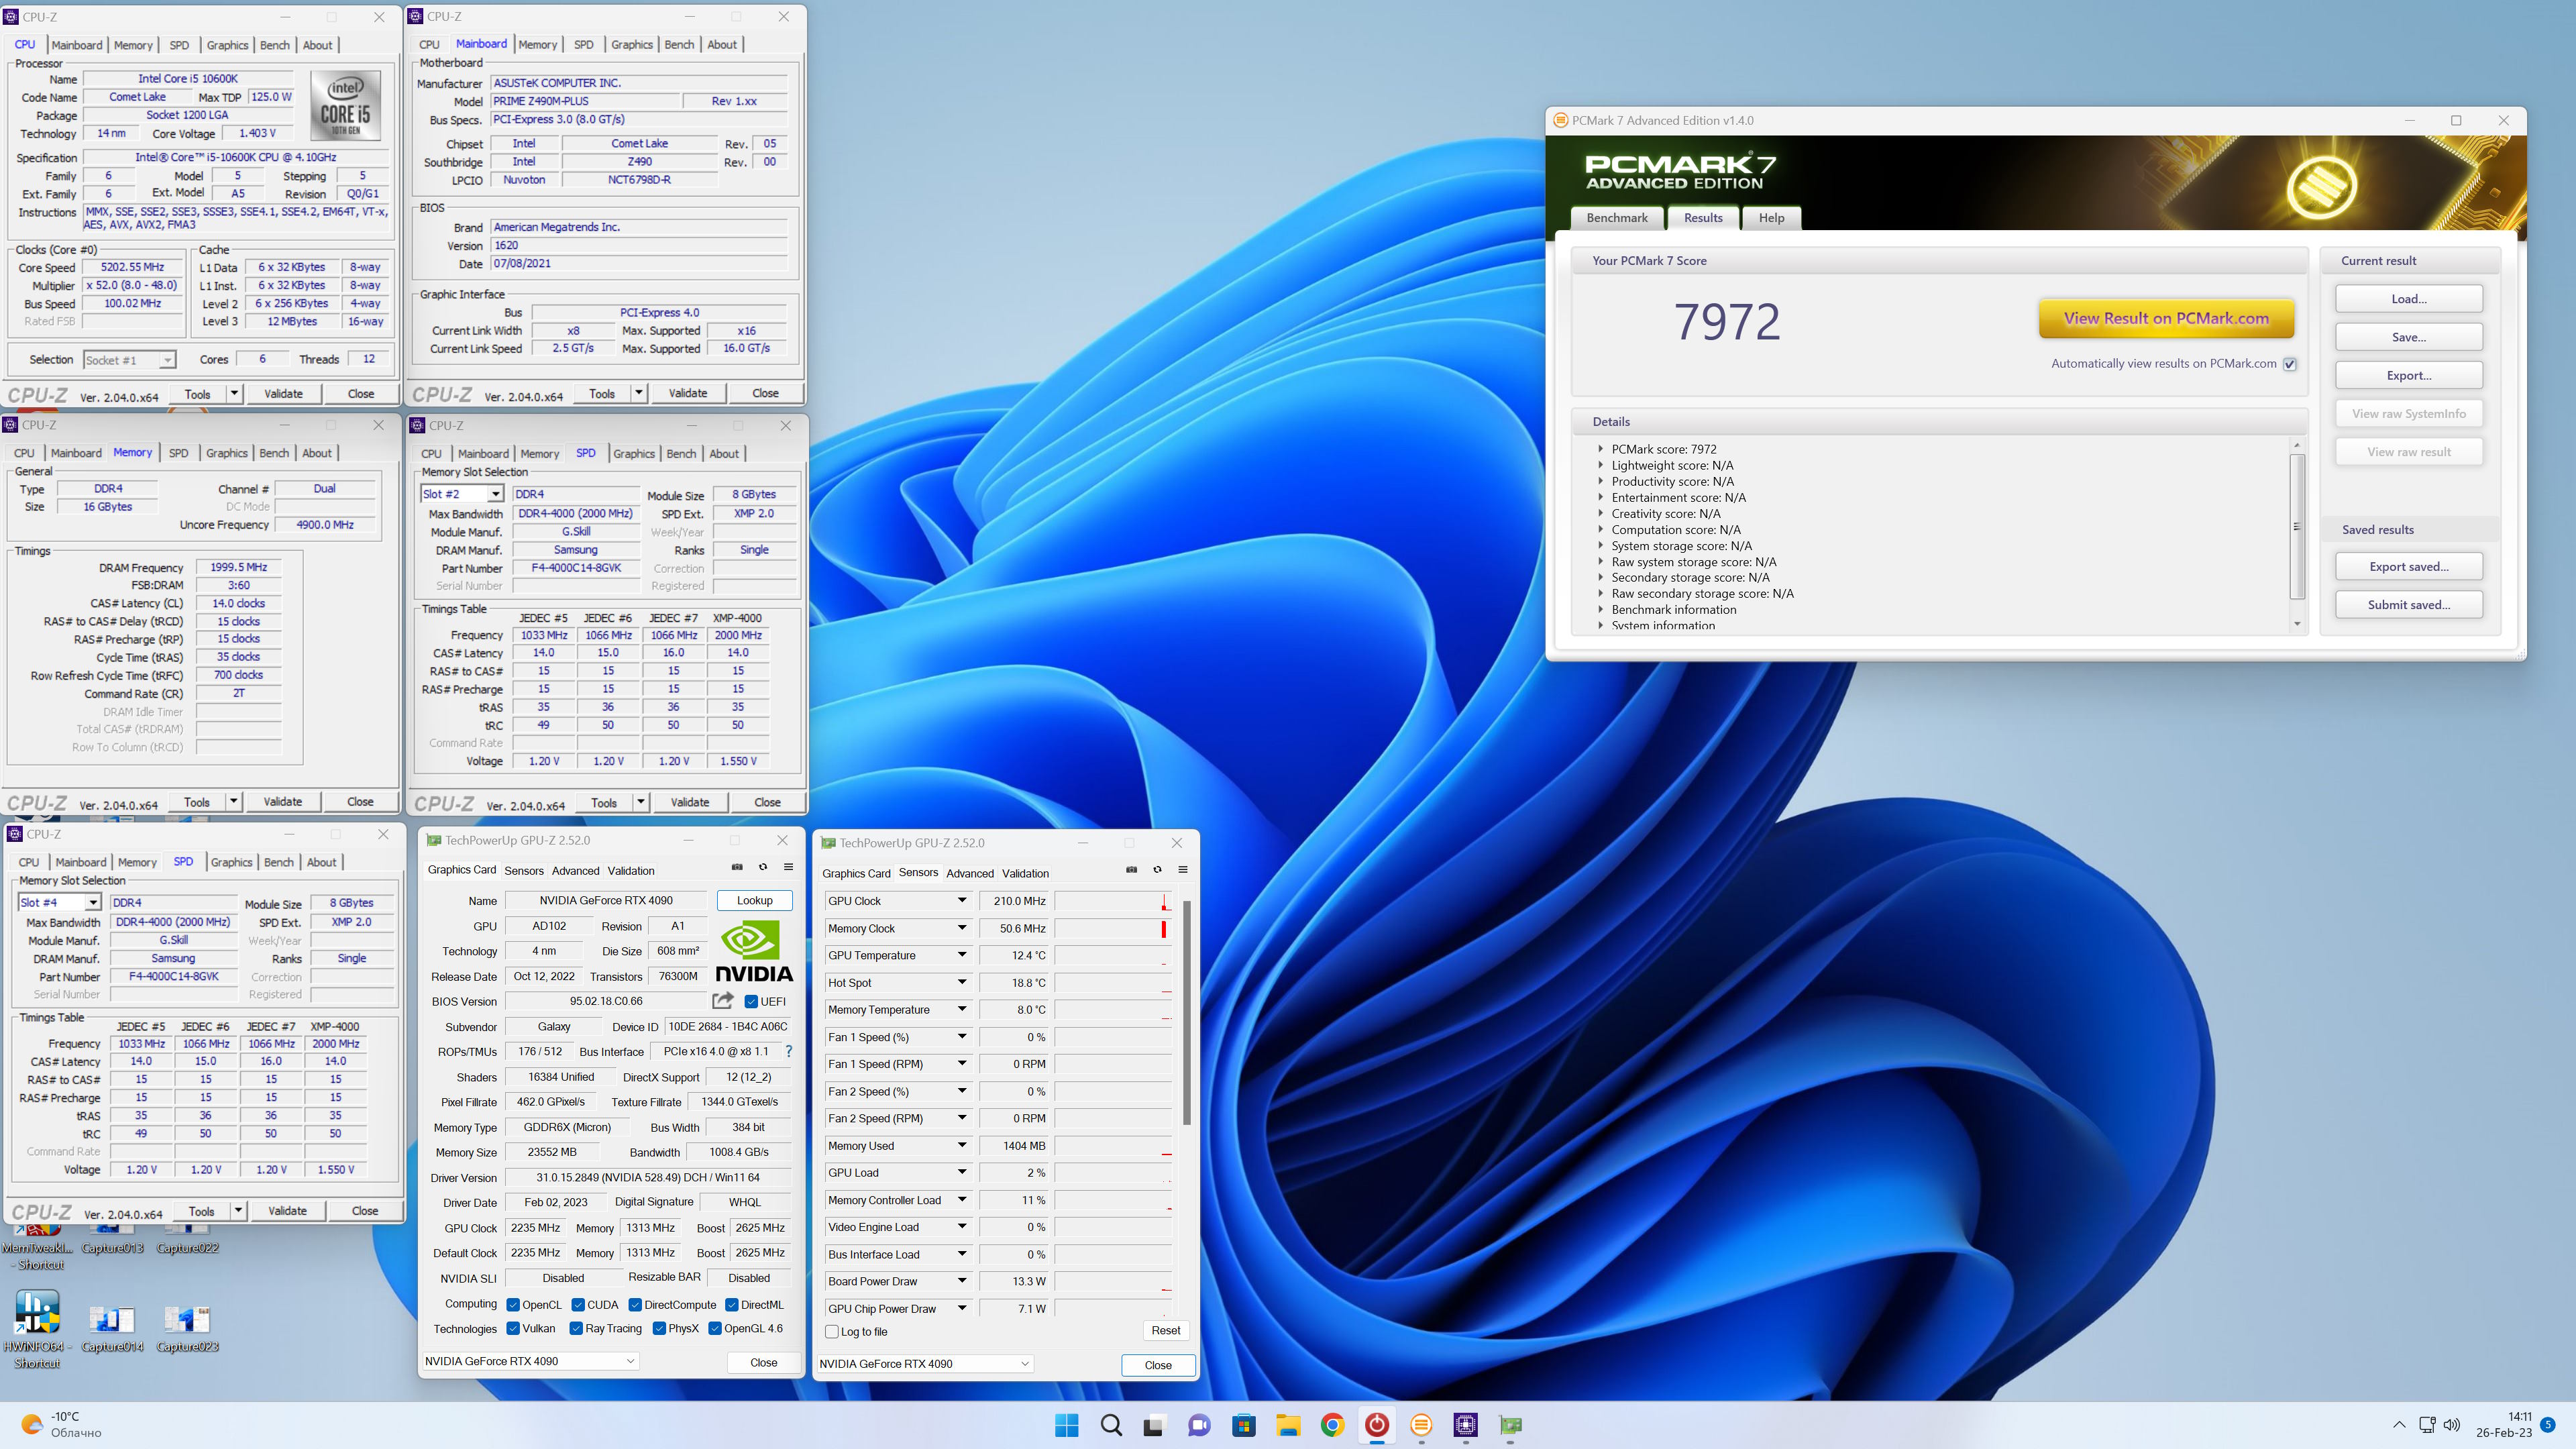Click PCMark Details panel scrollbar
Viewport: 2576px width, 1449px height.
[x=2297, y=526]
